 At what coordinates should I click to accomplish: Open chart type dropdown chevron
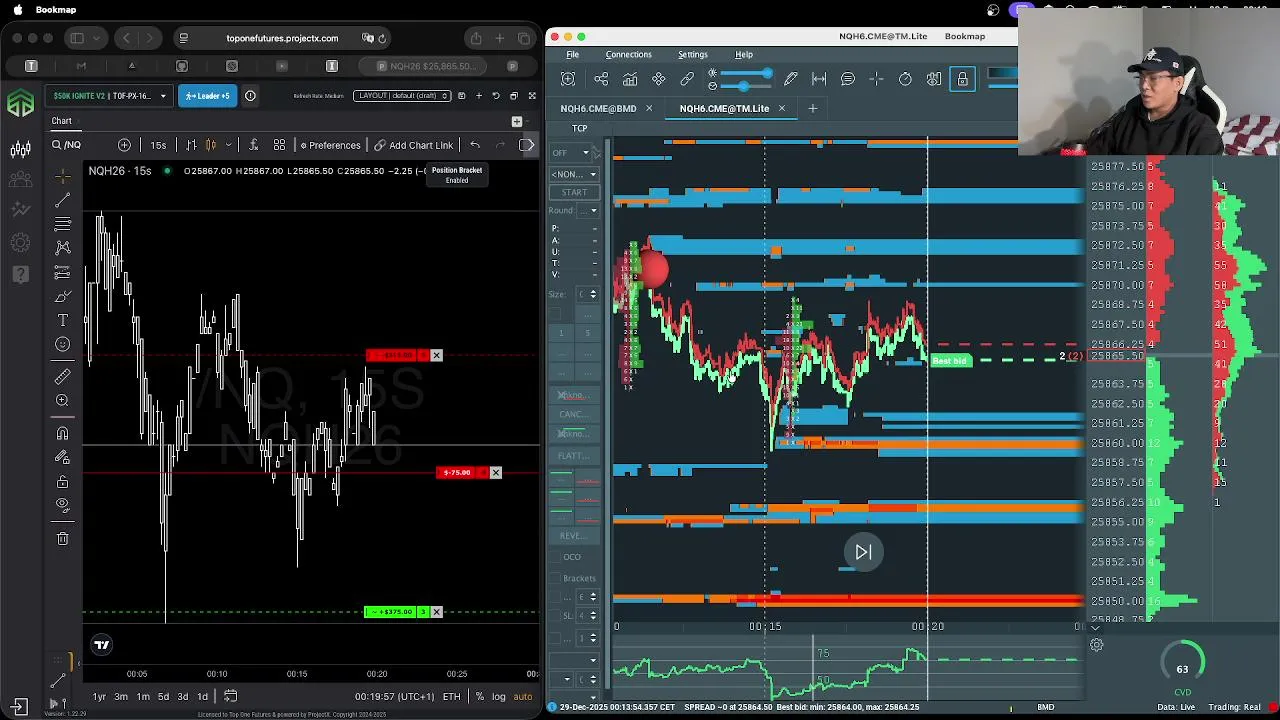229,145
